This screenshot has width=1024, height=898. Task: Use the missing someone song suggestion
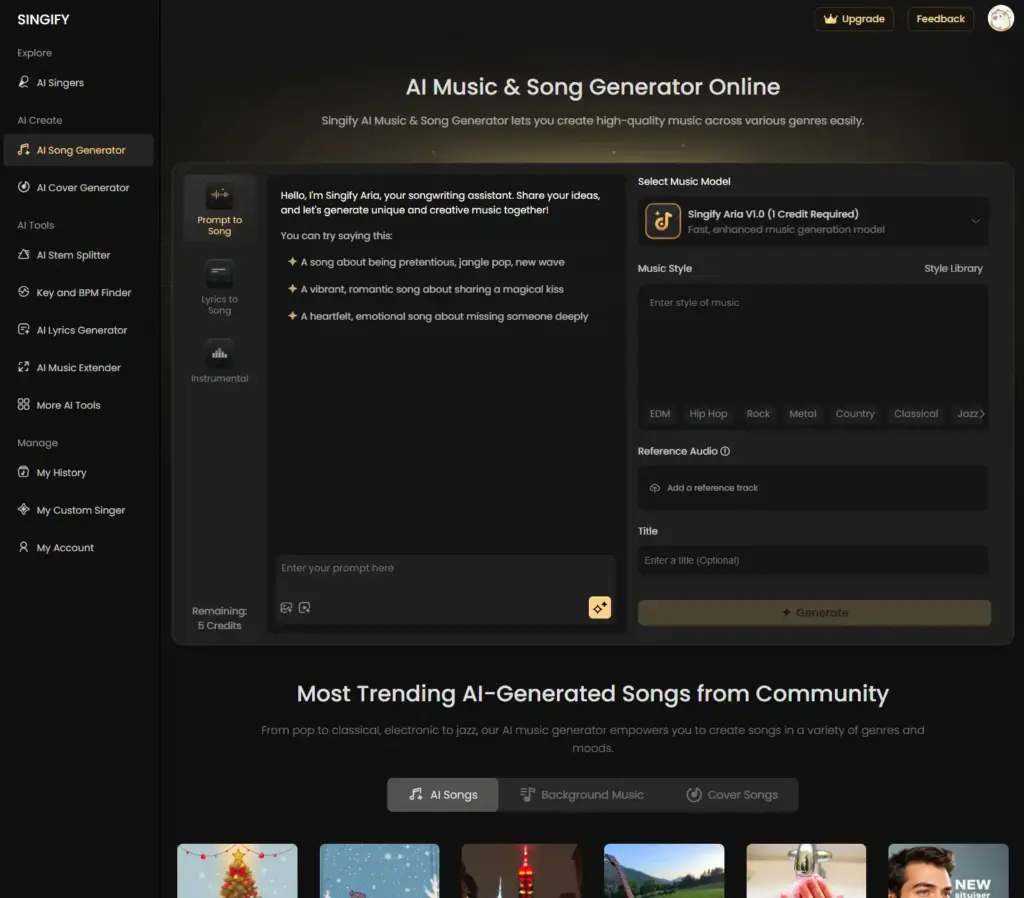(444, 316)
